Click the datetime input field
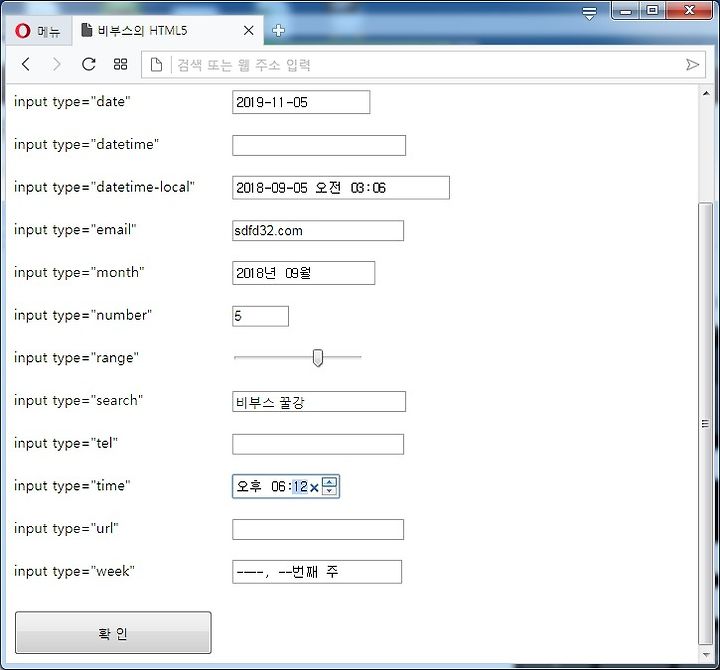Screen dimensions: 720x670 (x=319, y=145)
